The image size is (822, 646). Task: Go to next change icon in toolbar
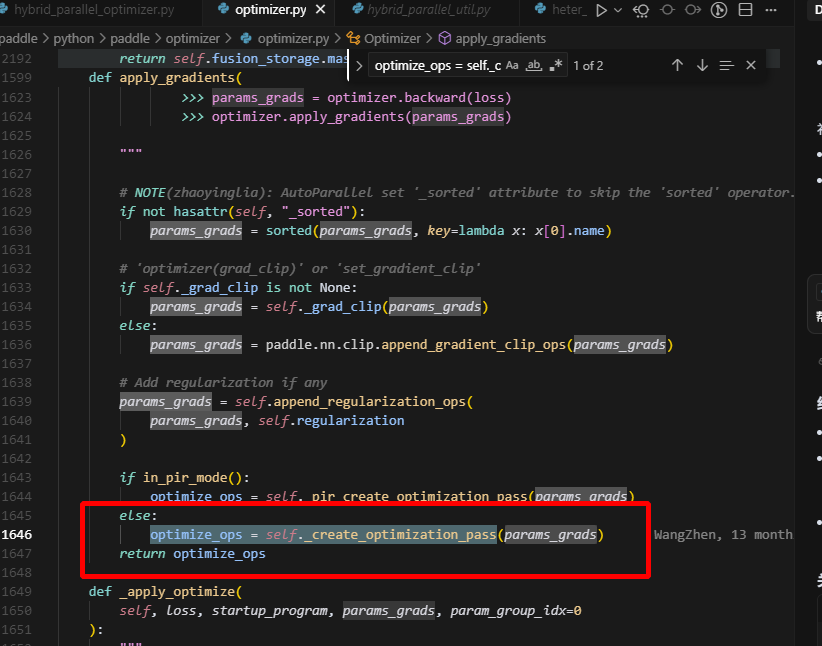[x=692, y=11]
